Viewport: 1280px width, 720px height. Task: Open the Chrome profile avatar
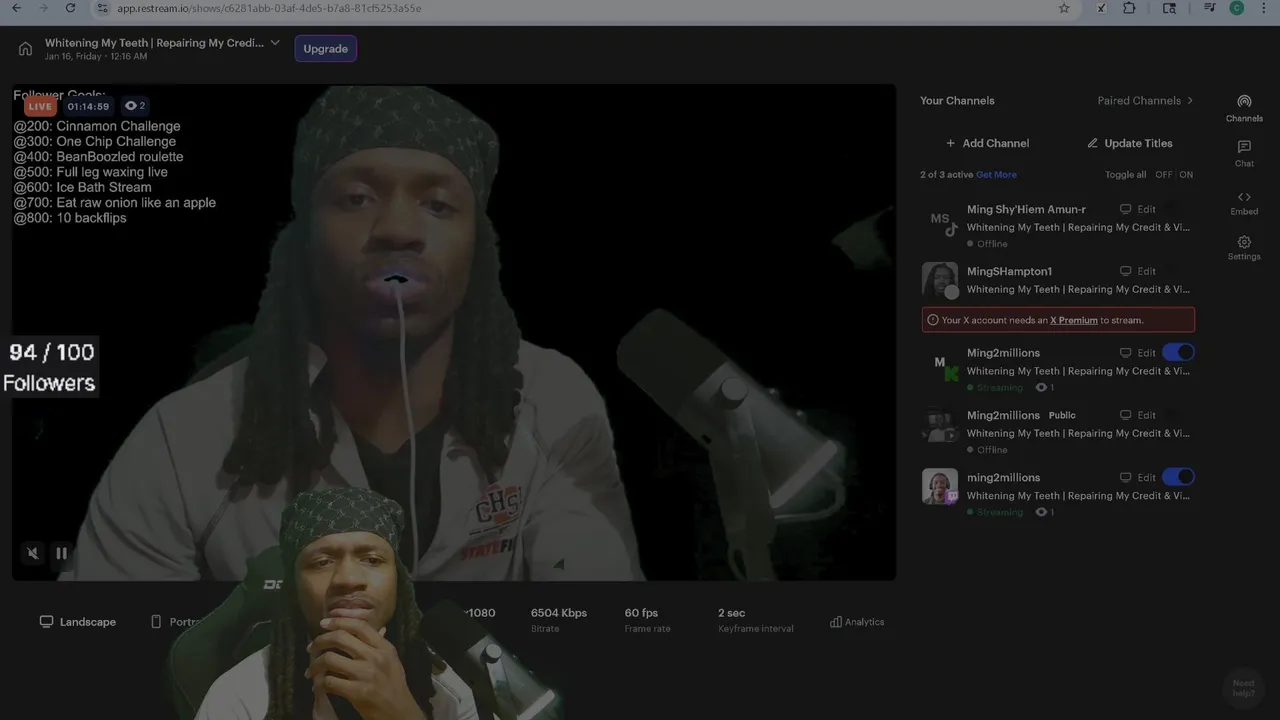1237,8
